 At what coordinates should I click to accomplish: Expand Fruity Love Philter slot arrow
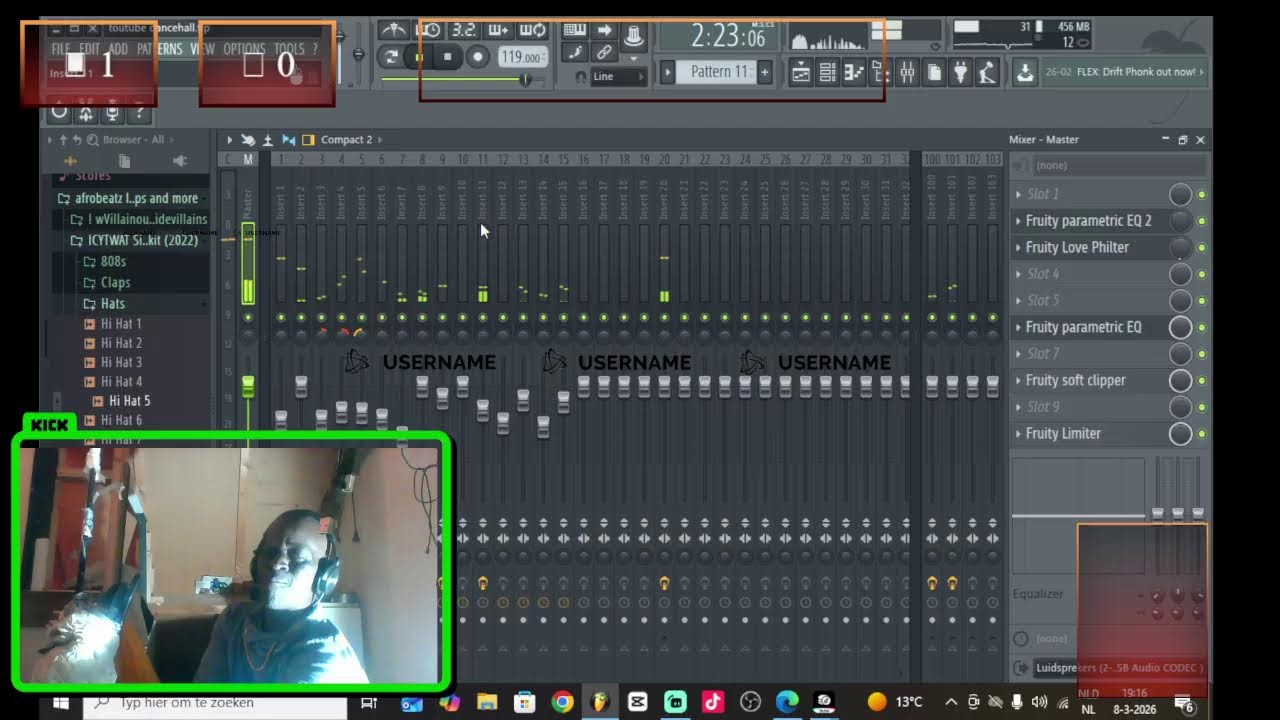pos(1019,247)
